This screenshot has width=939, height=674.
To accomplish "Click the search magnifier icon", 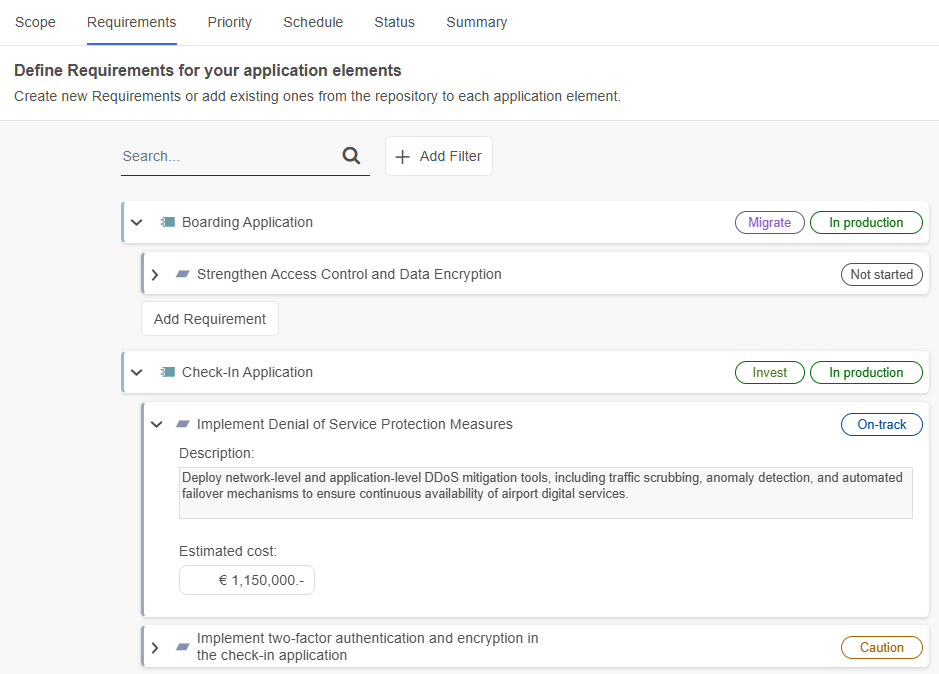I will 351,156.
